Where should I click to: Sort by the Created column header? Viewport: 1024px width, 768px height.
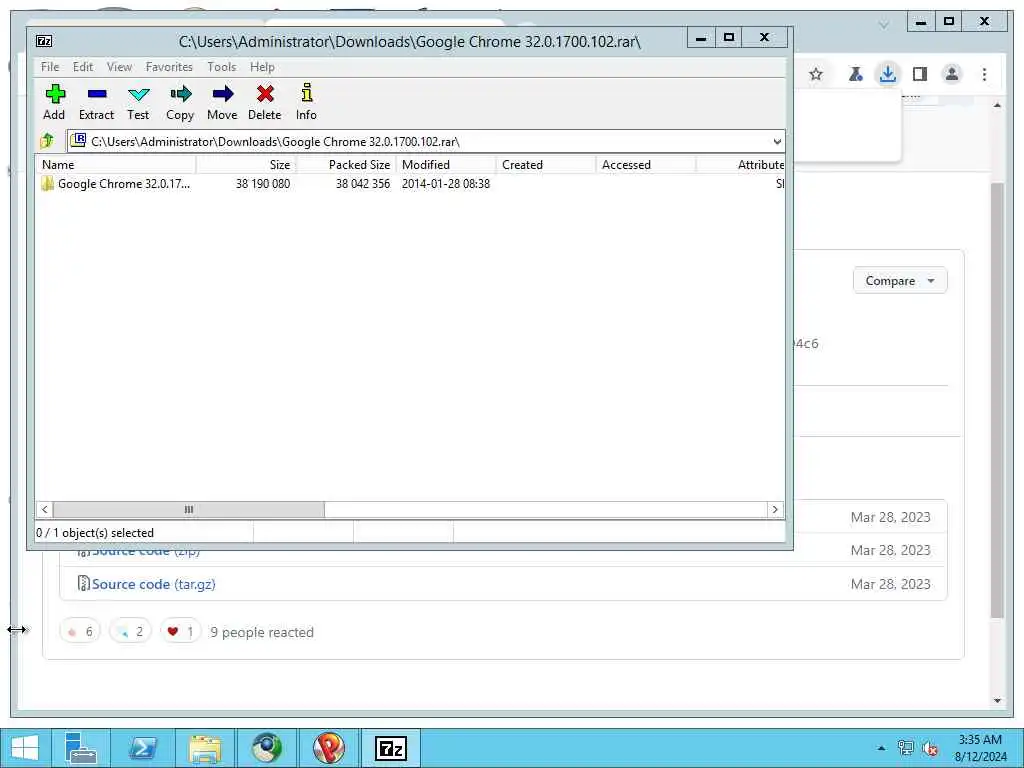pyautogui.click(x=545, y=165)
